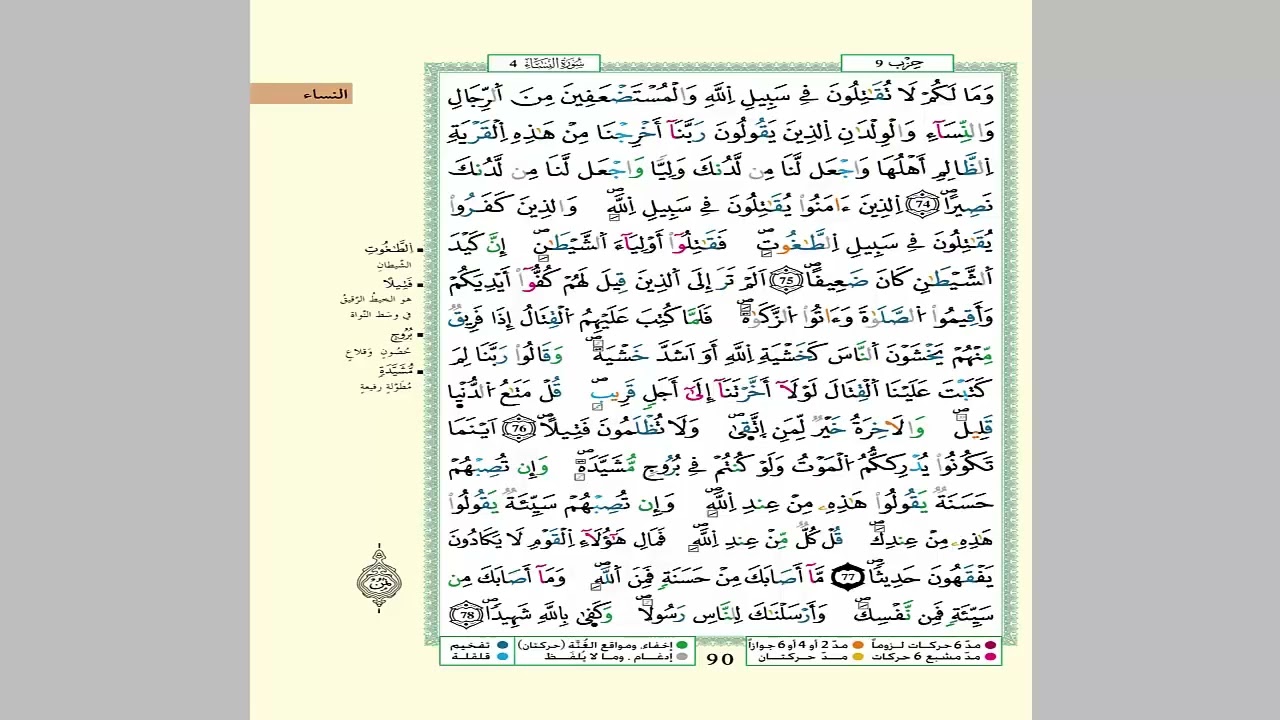Screen dimensions: 1280x720
Task: Click the green إخفاء ومواقع الغنة color dot
Action: click(681, 646)
